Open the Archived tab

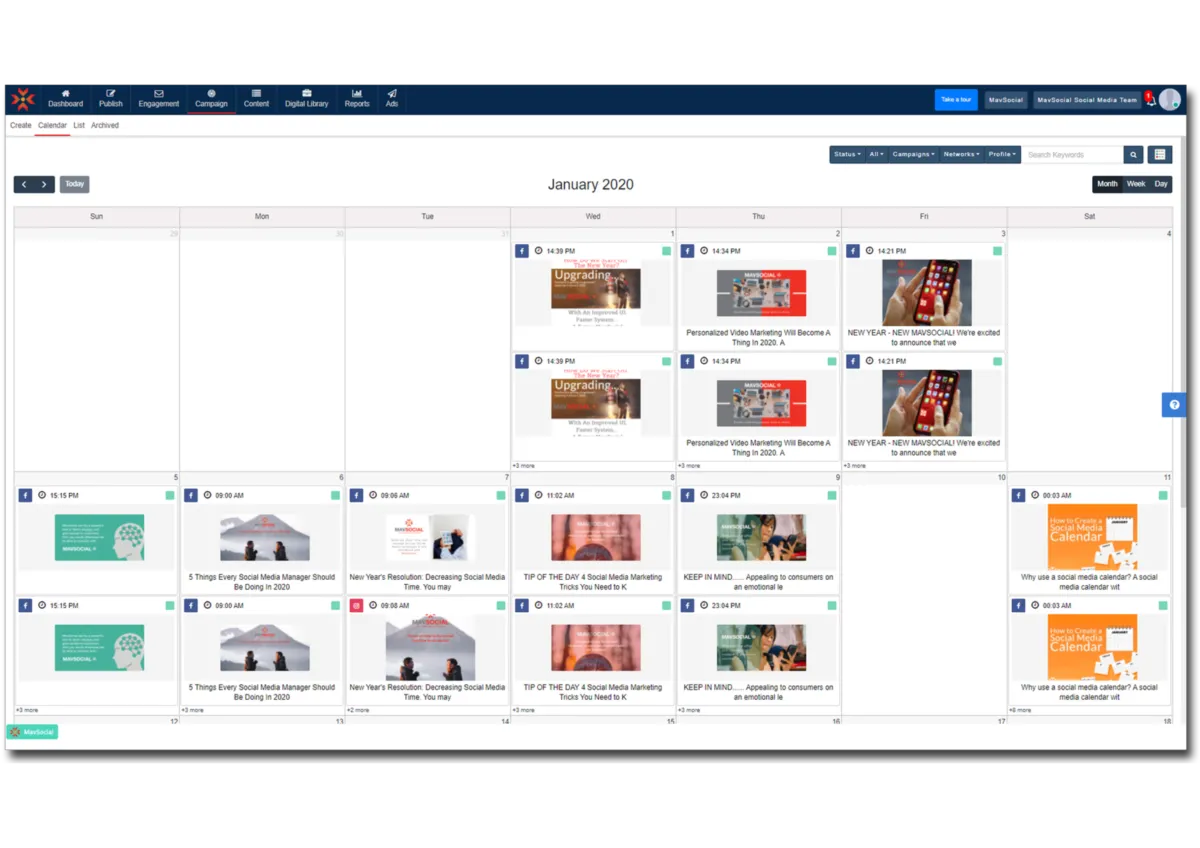click(104, 125)
